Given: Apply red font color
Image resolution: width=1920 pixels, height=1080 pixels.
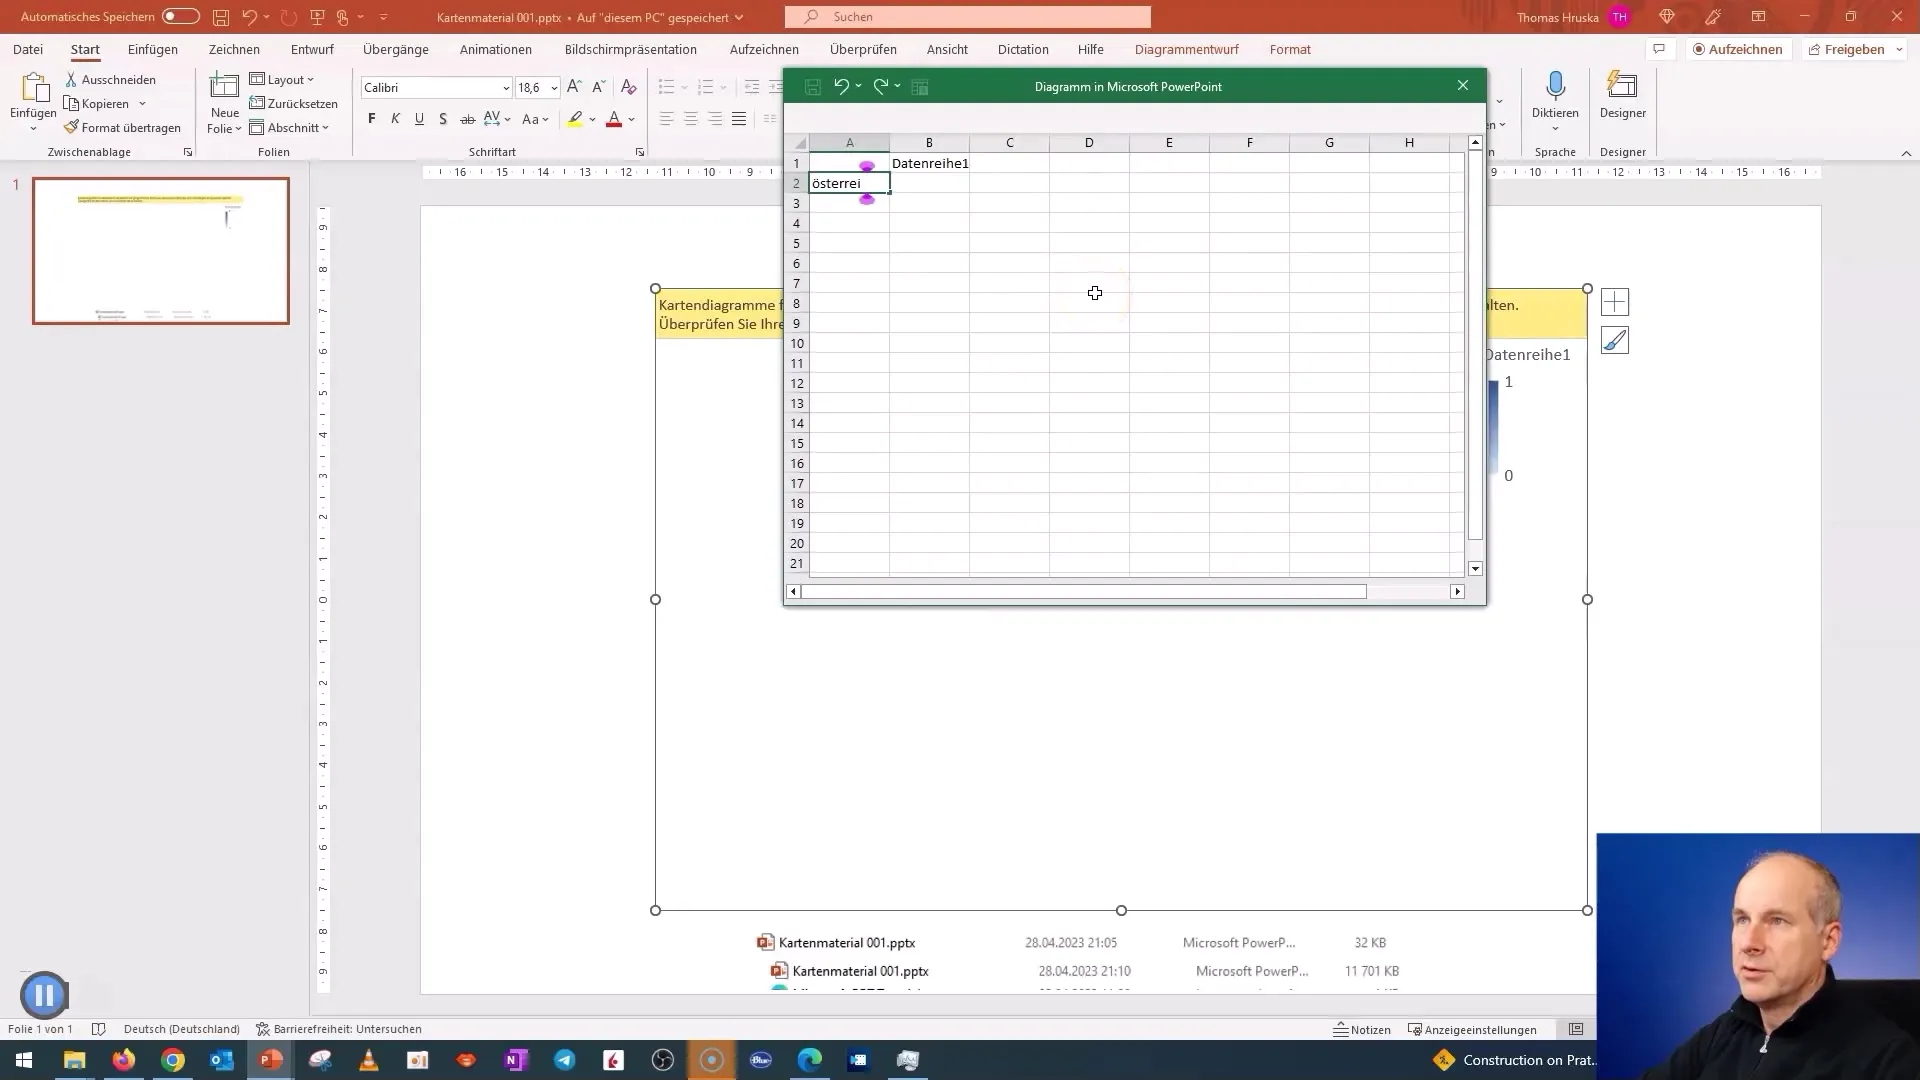Looking at the screenshot, I should click(614, 119).
